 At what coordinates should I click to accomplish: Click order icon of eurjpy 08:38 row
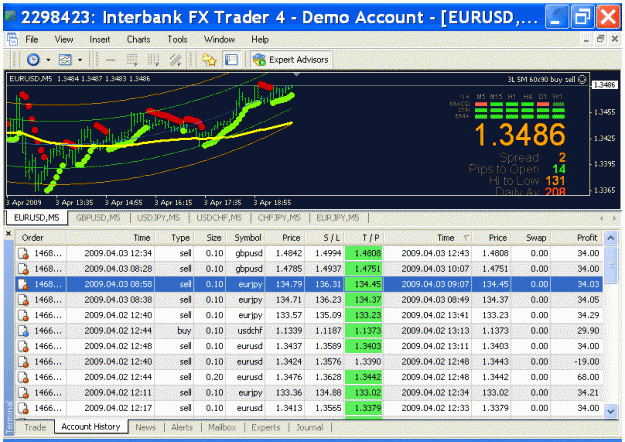coord(24,300)
